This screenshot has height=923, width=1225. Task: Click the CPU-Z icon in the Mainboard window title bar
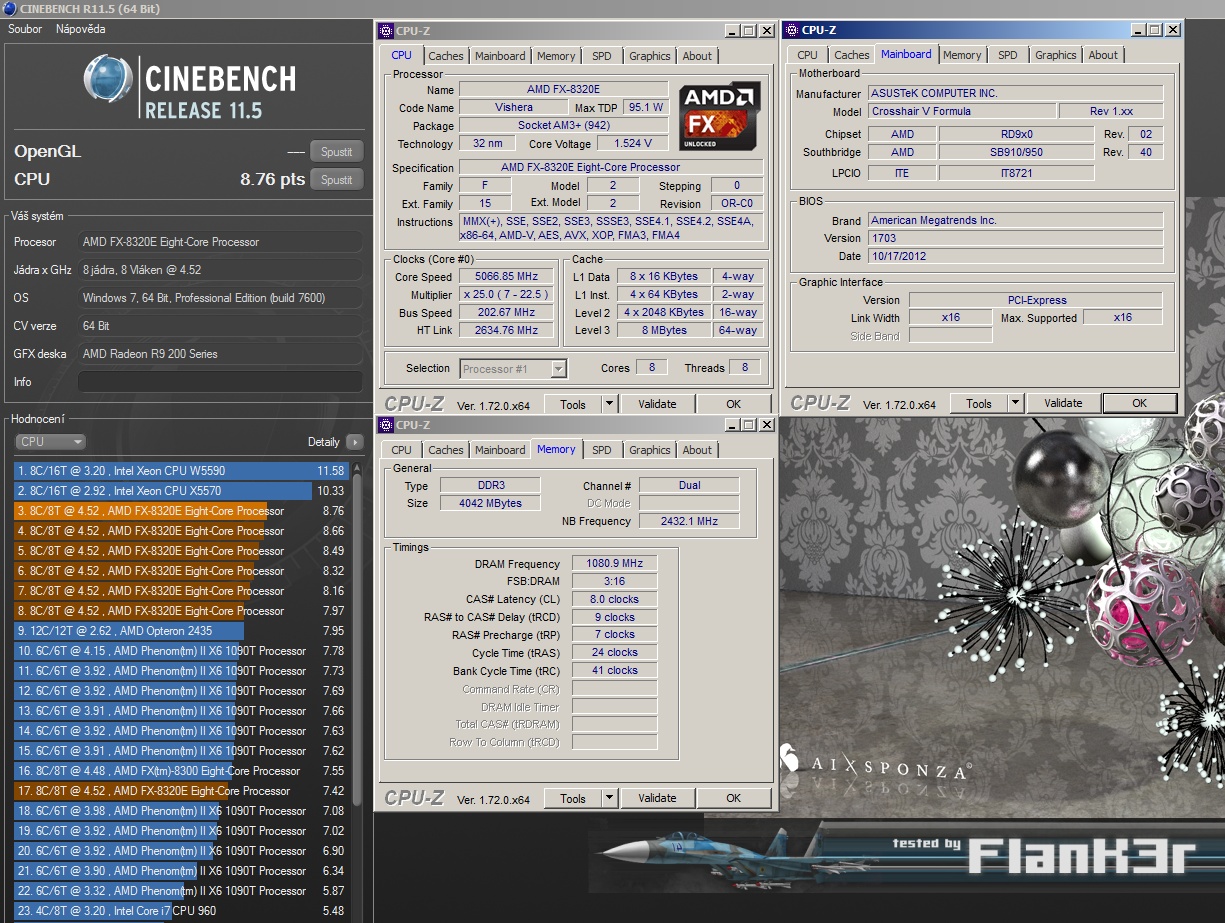coord(791,30)
